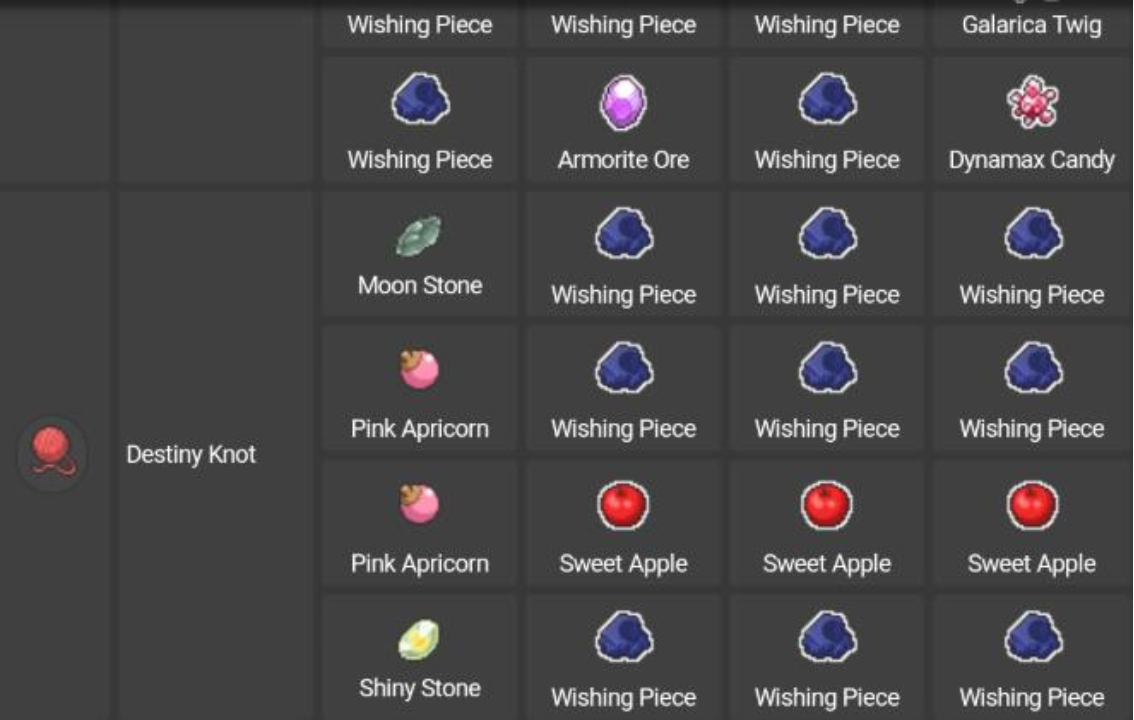This screenshot has height=720, width=1134.
Task: Click the Galarica Twig label
Action: (1031, 25)
